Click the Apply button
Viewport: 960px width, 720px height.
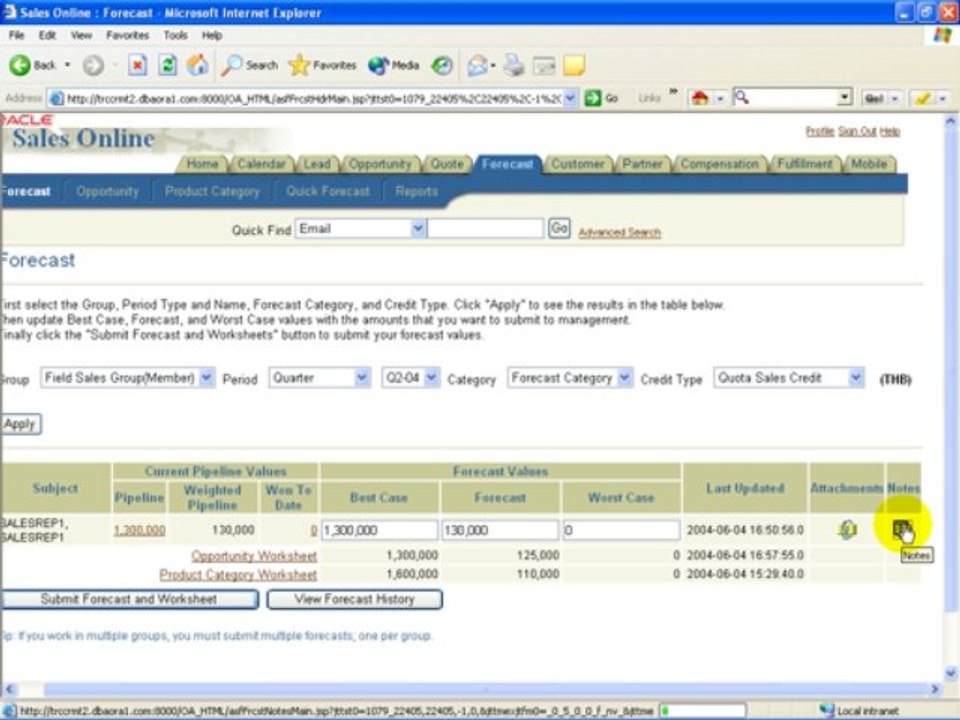click(x=20, y=424)
